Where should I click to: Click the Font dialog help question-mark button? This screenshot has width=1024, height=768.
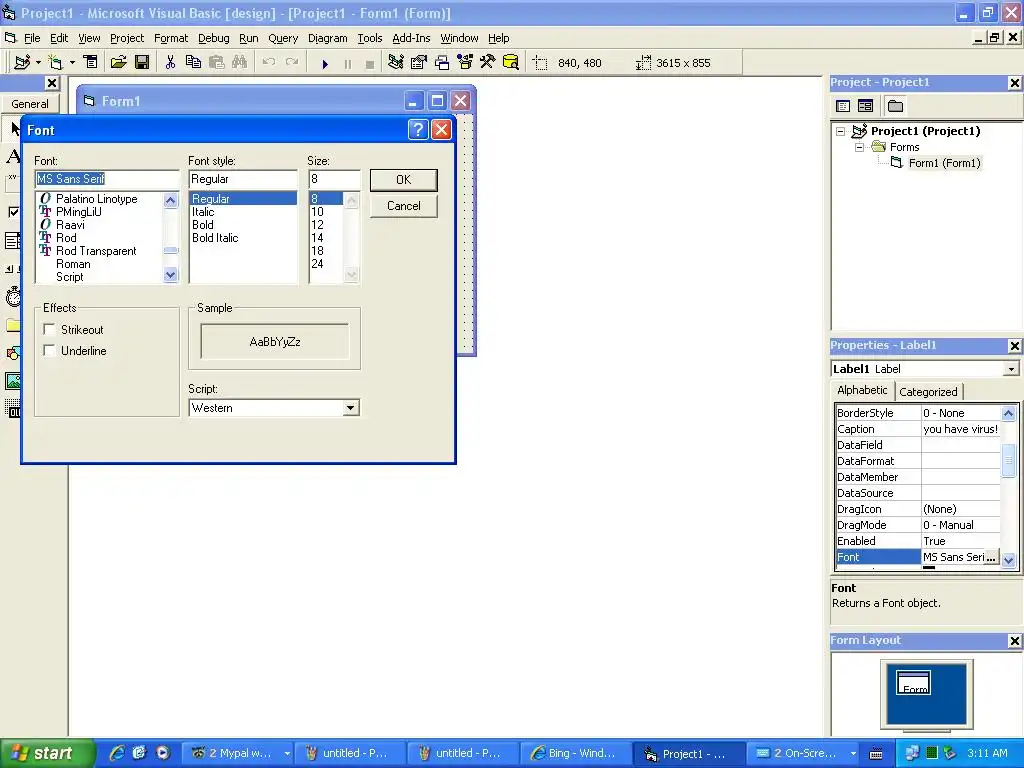[x=418, y=129]
